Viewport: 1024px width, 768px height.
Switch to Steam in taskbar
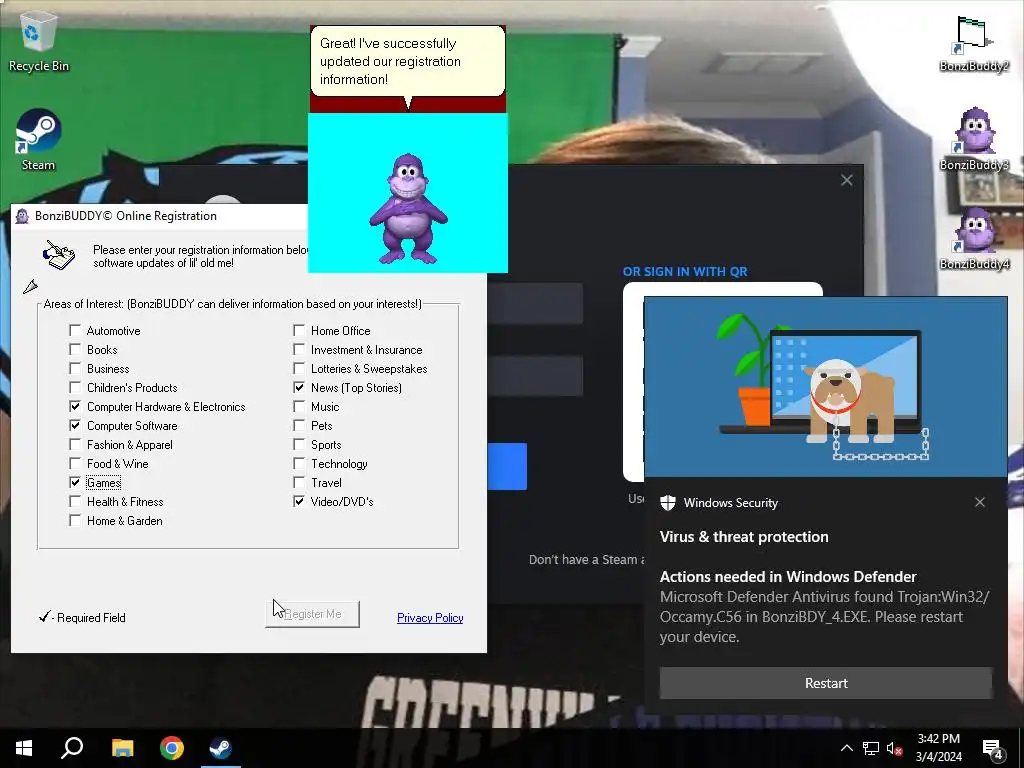tap(221, 748)
